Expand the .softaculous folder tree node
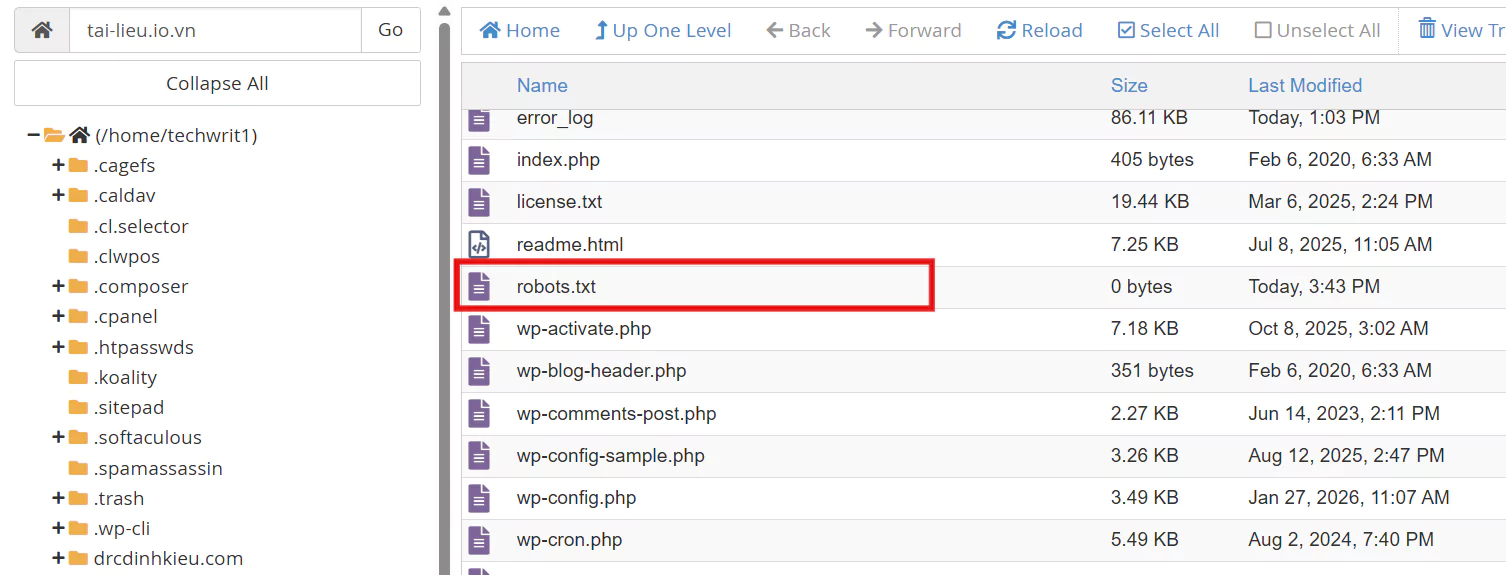Screen dimensions: 1506x575 (58, 437)
